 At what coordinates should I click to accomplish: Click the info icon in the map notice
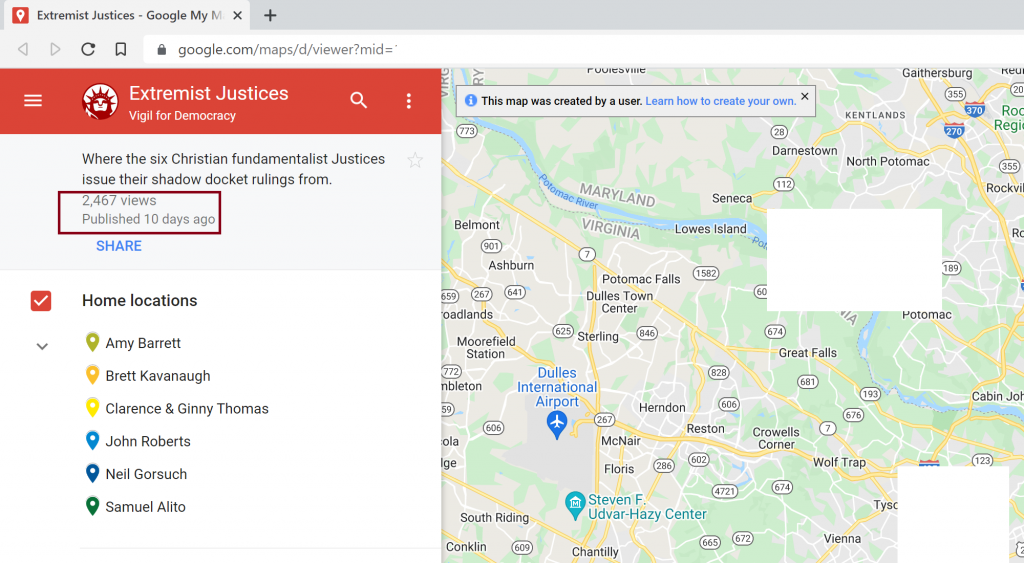pos(470,101)
